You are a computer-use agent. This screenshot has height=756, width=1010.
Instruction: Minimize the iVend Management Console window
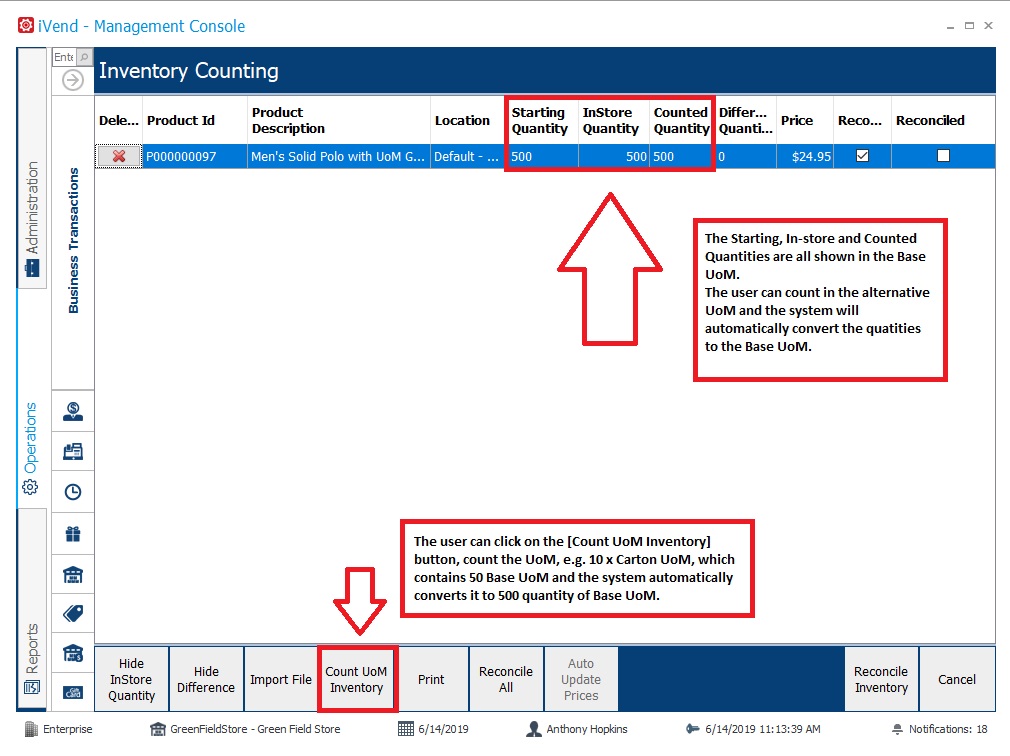[x=950, y=26]
